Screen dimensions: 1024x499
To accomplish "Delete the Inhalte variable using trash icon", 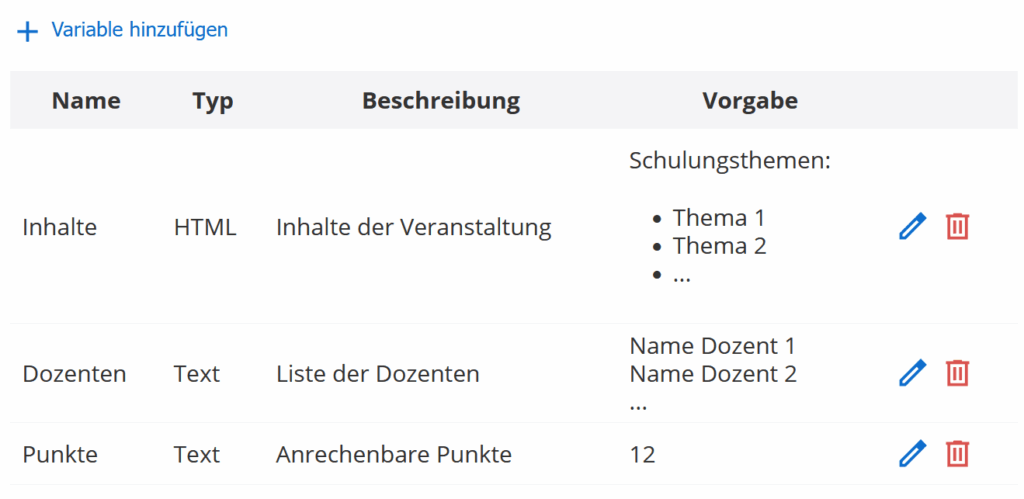I will pos(957,227).
